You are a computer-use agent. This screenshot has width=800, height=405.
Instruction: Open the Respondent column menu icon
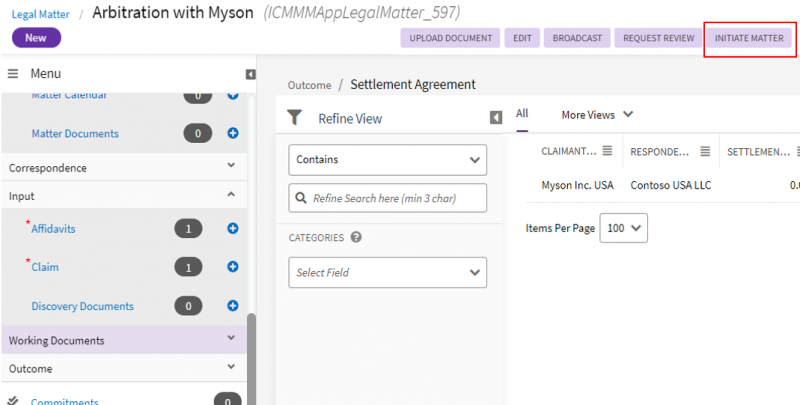point(705,151)
